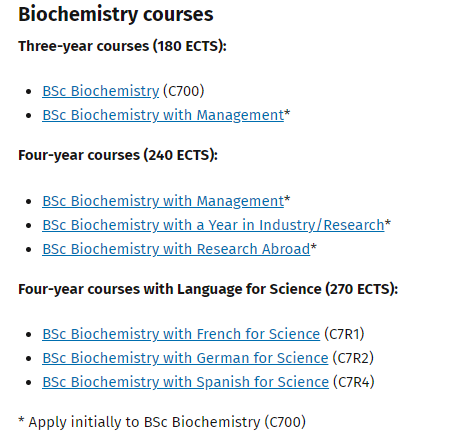Click the asterisk after Year in Industry/Research link

point(388,223)
